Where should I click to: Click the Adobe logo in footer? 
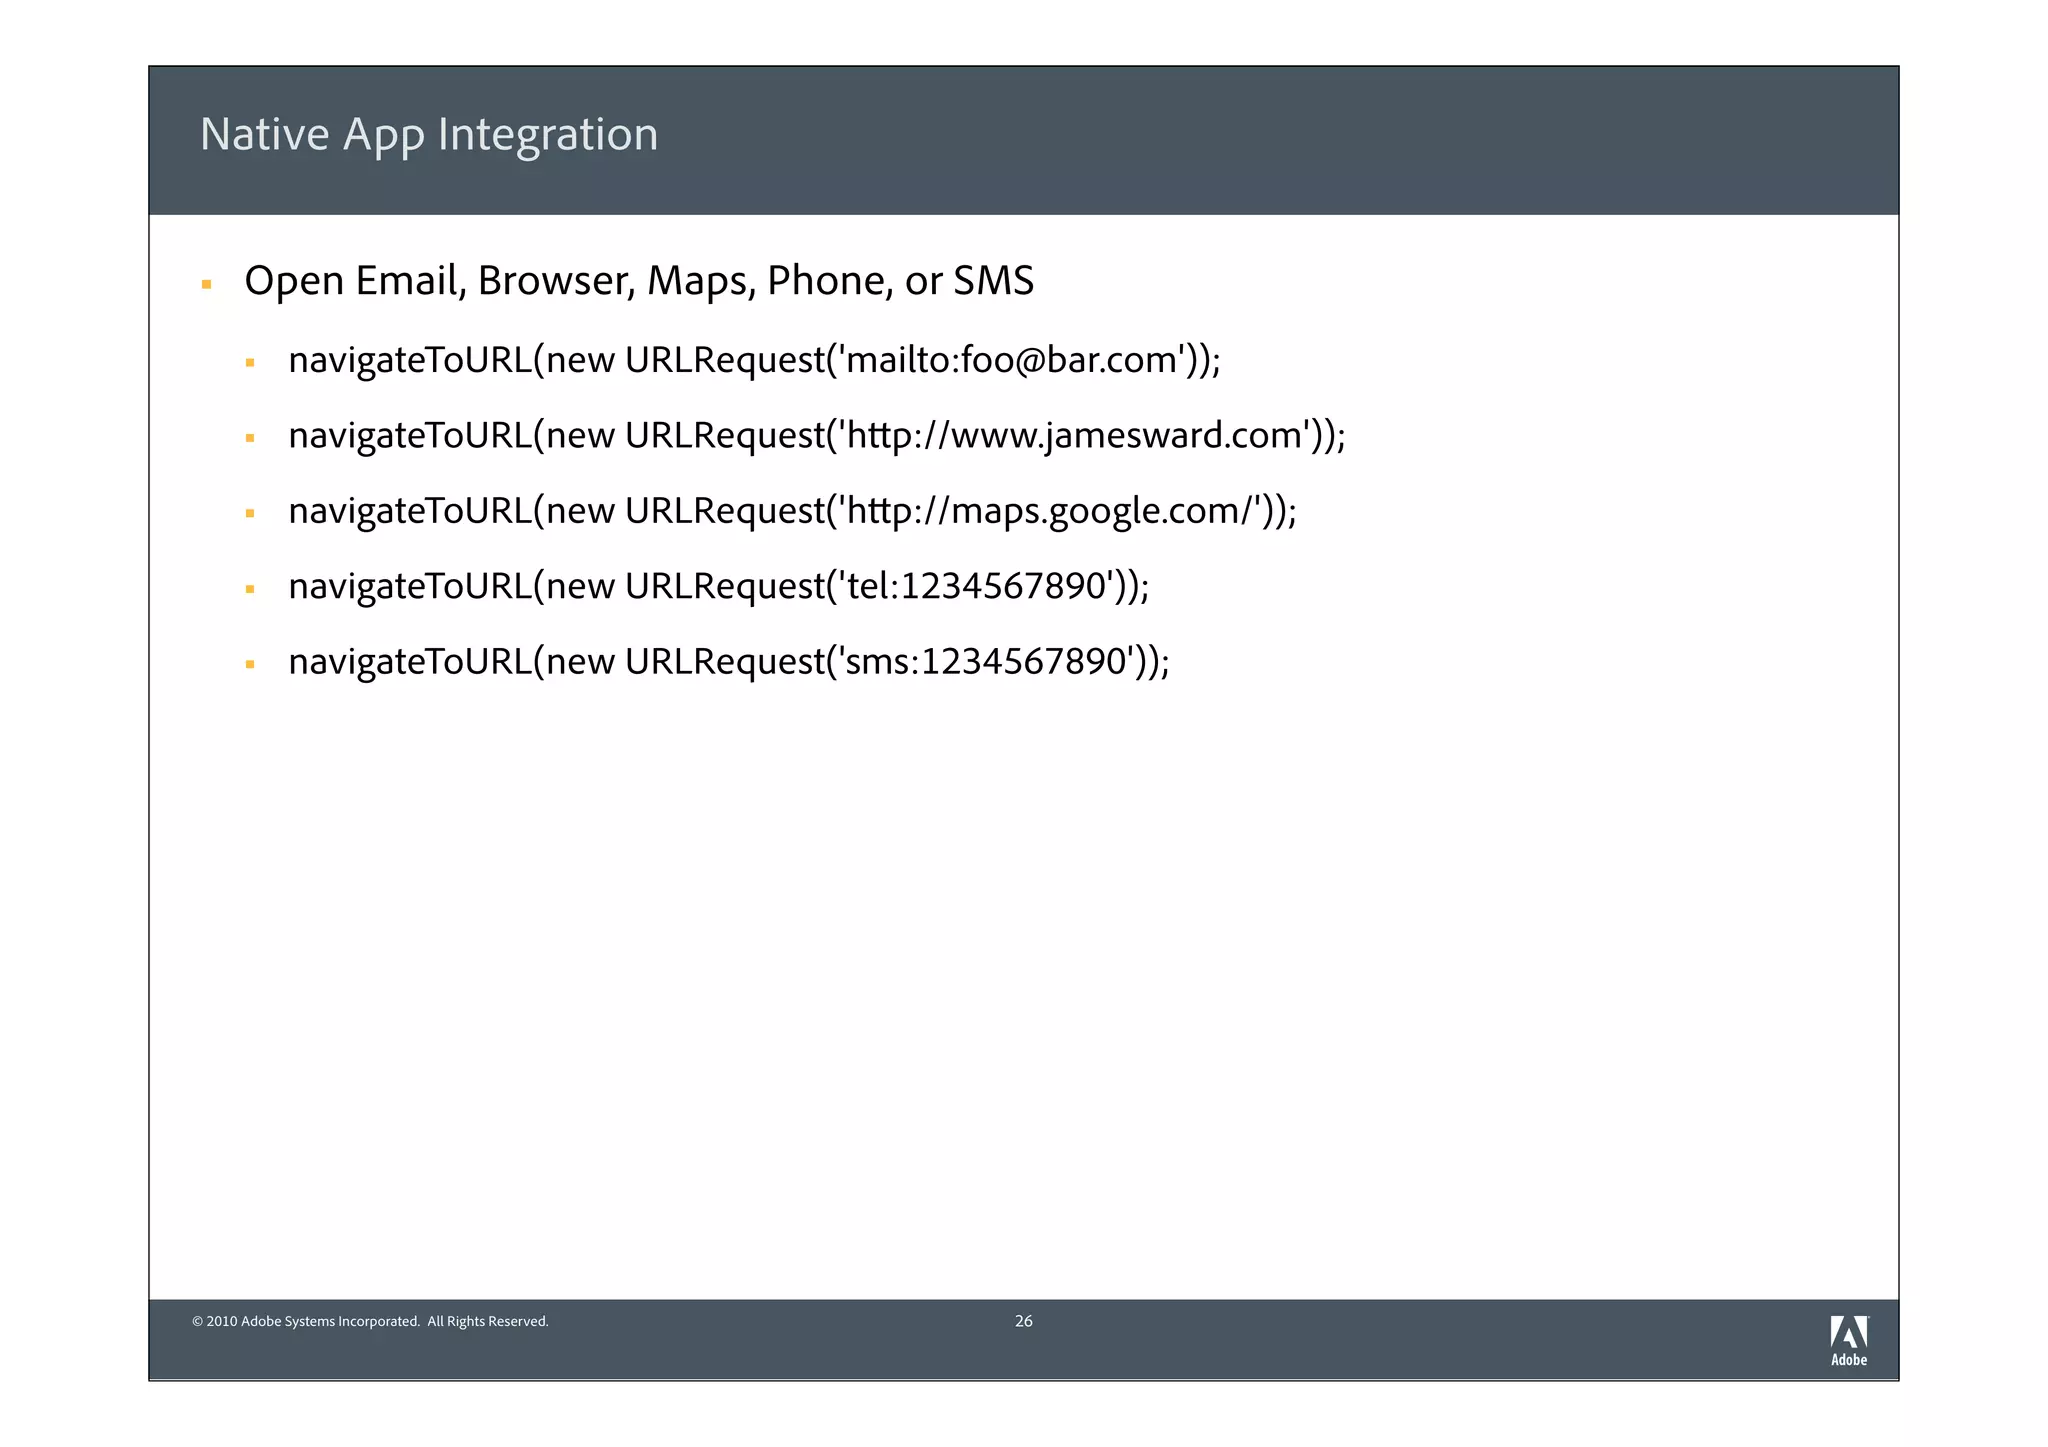point(1848,1332)
